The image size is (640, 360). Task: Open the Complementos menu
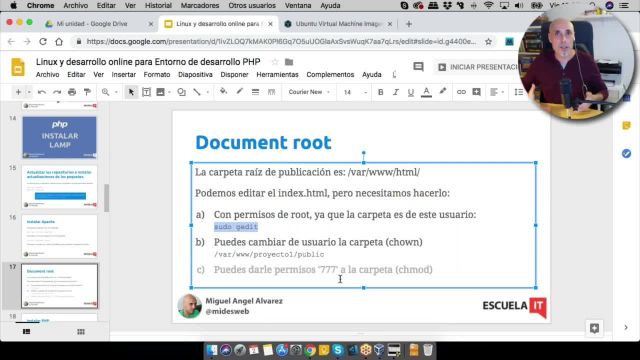(330, 75)
